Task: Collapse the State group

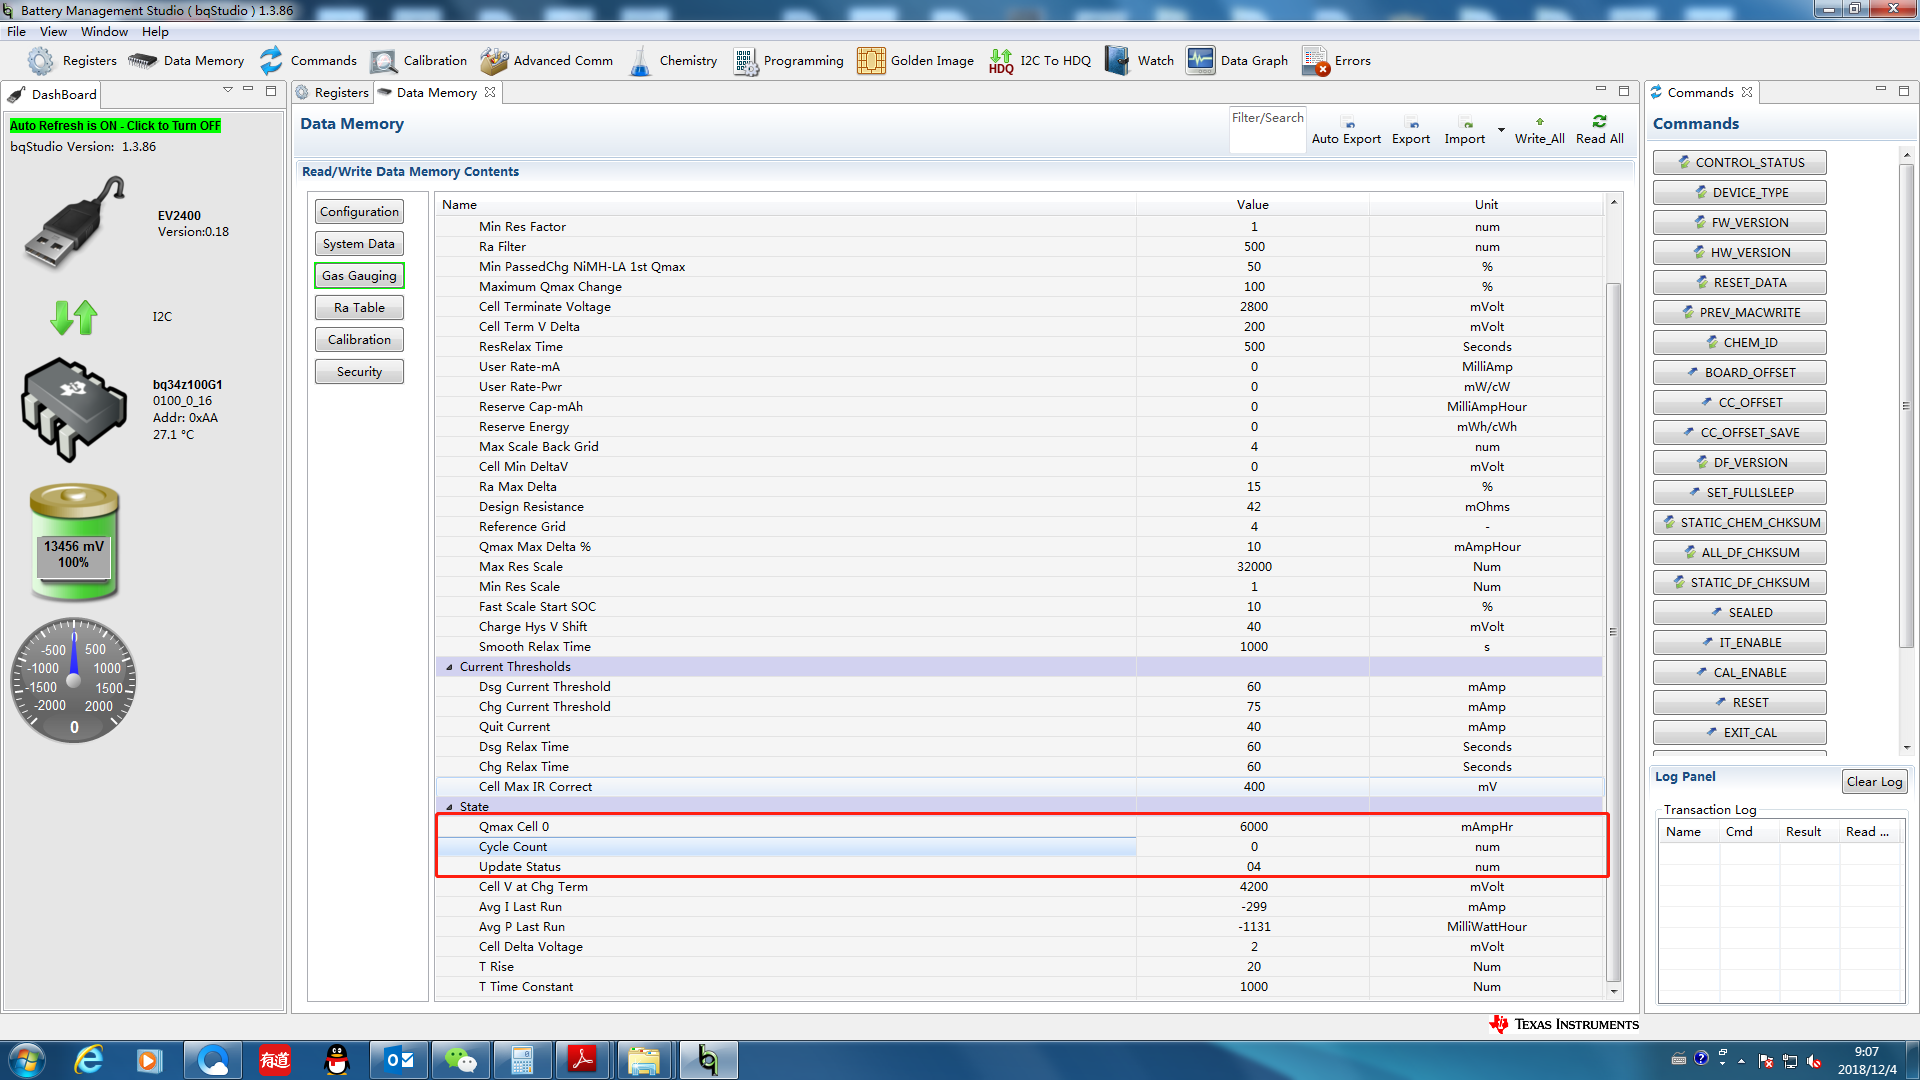Action: point(449,807)
